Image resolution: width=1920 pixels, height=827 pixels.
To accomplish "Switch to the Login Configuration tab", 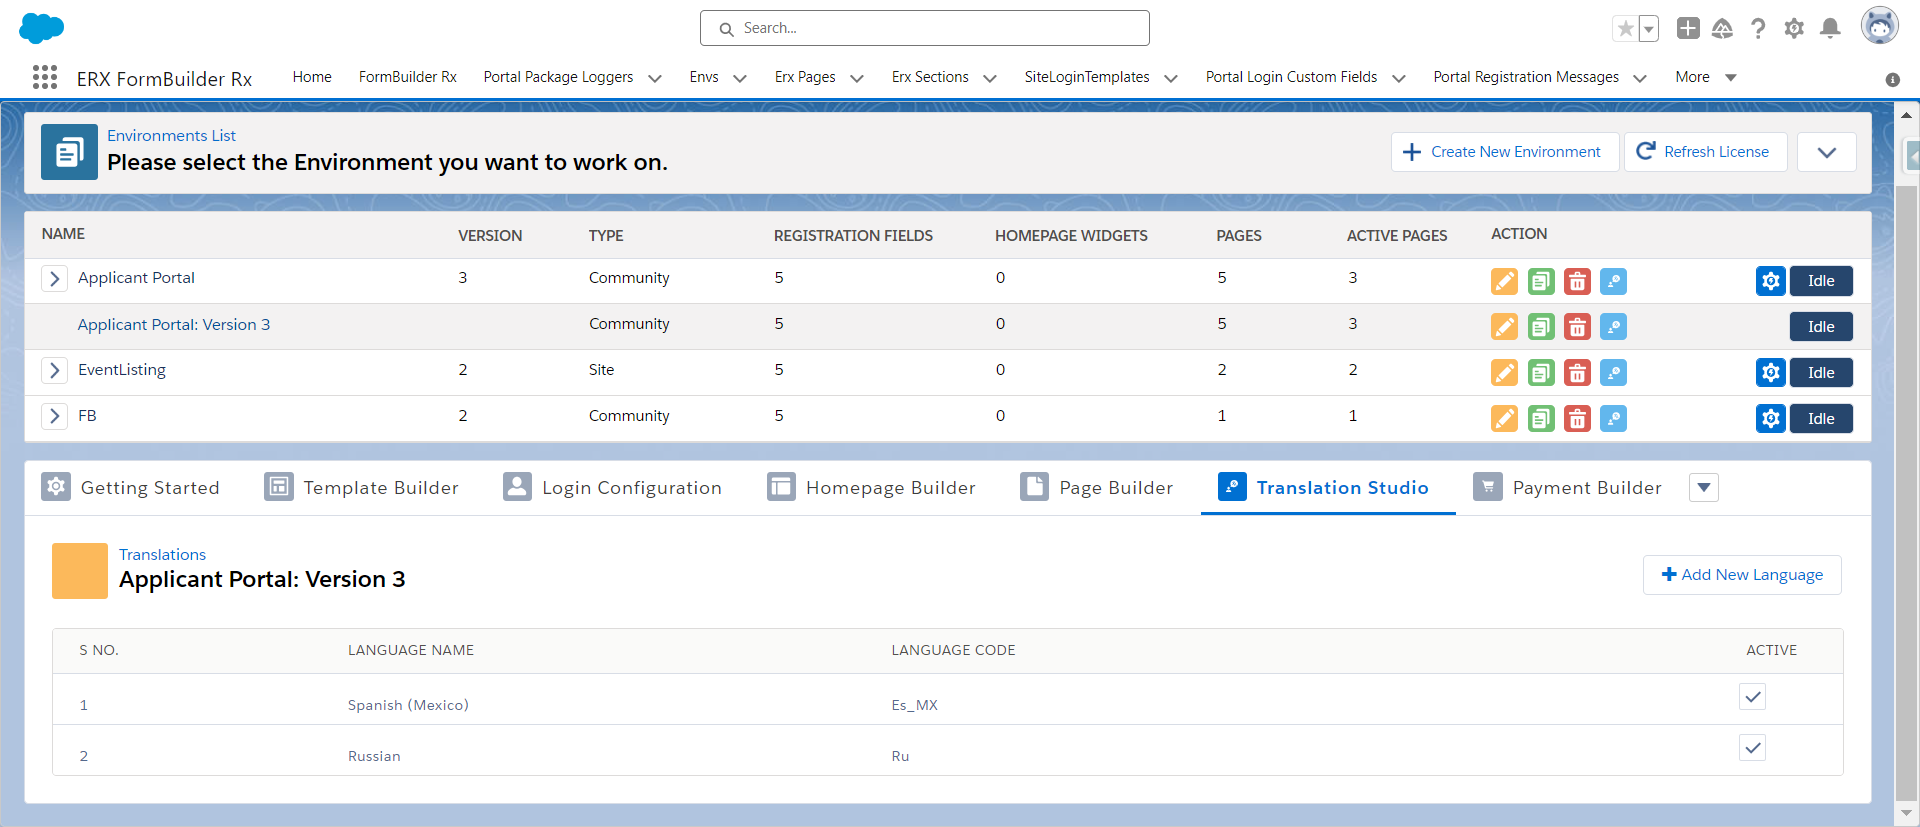I will pyautogui.click(x=612, y=488).
